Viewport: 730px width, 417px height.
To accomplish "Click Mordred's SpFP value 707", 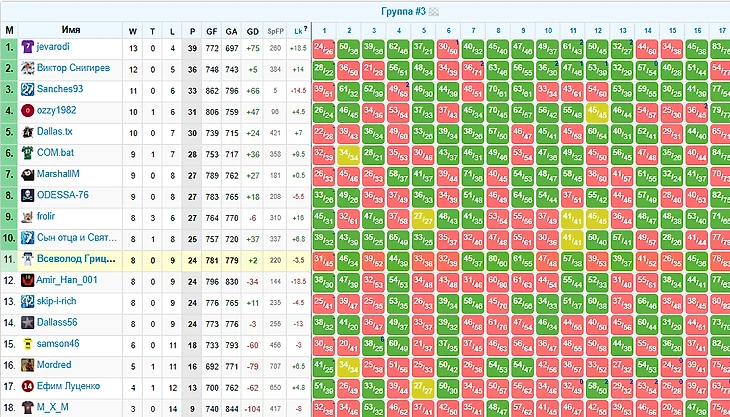I will pos(275,367).
